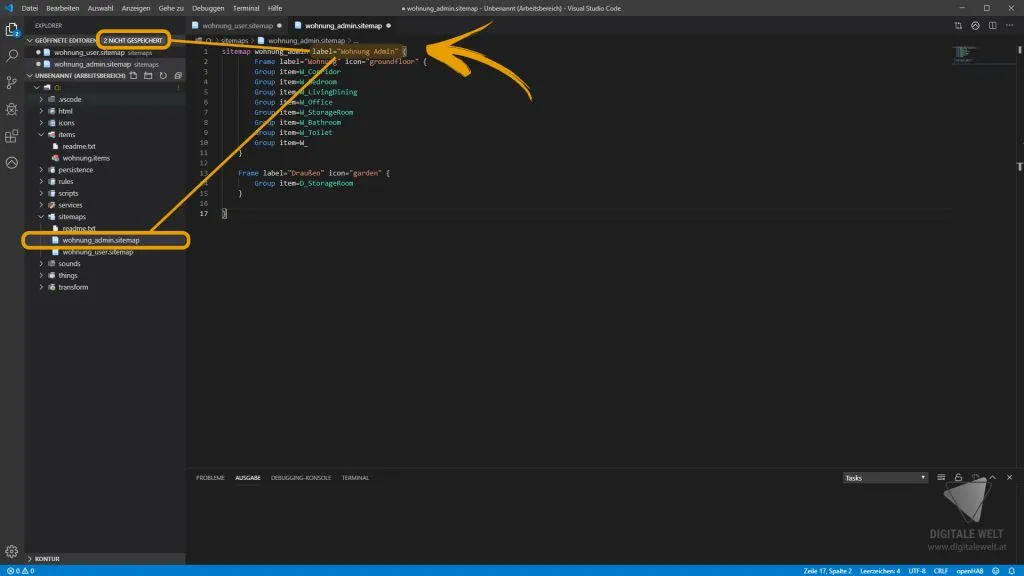Click the New Folder icon in workspace header
The height and width of the screenshot is (576, 1024).
(148, 76)
